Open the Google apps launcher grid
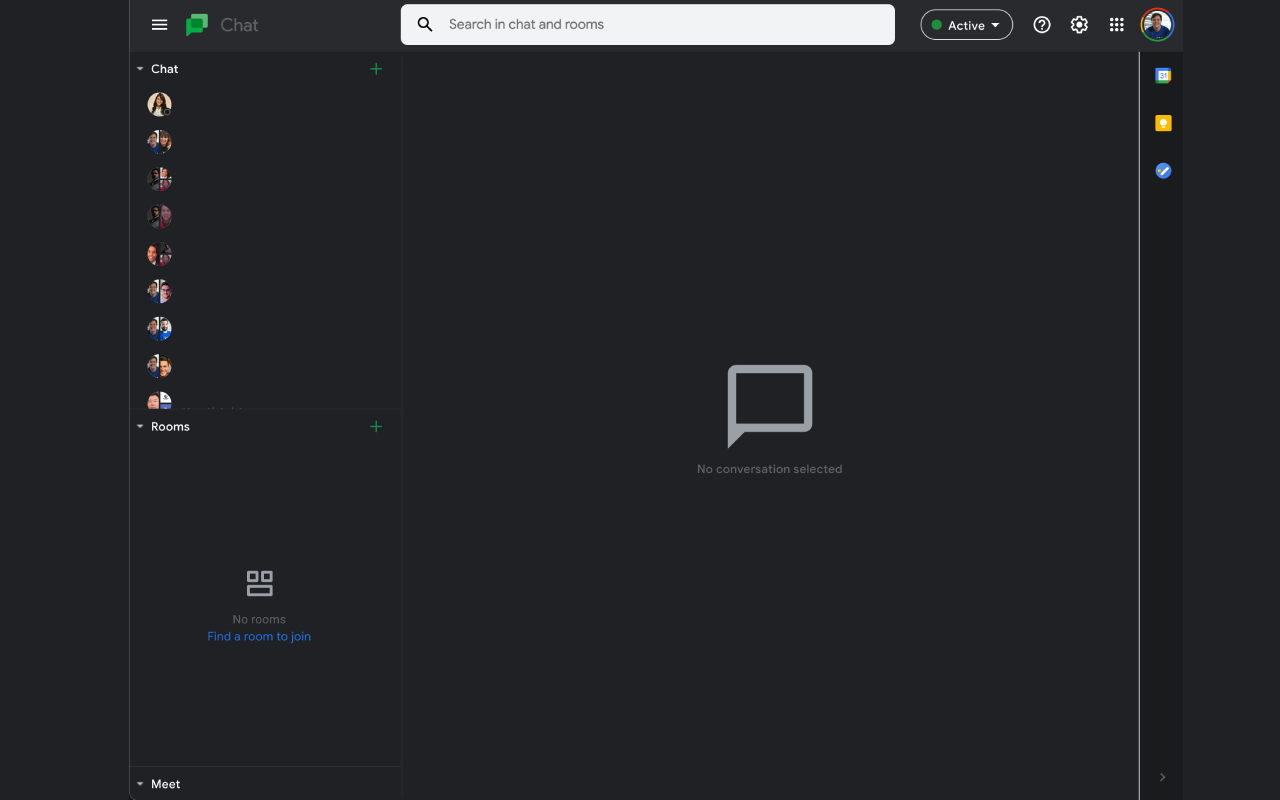Image resolution: width=1280 pixels, height=800 pixels. (1117, 24)
